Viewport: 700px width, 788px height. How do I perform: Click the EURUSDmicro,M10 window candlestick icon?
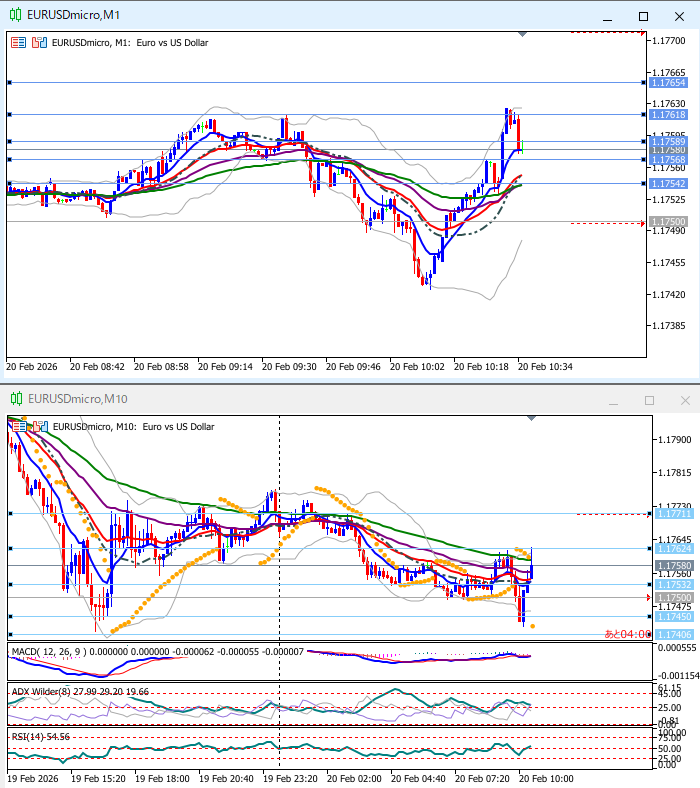click(14, 400)
